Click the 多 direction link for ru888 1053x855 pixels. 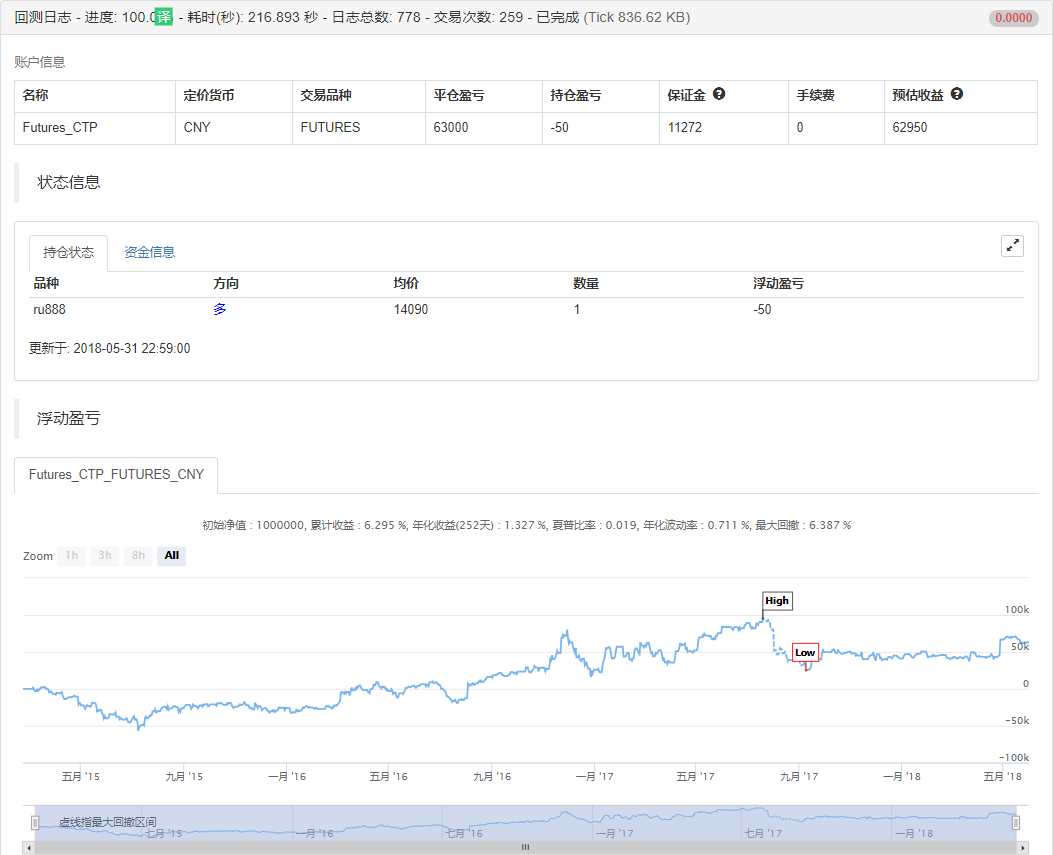[x=220, y=310]
